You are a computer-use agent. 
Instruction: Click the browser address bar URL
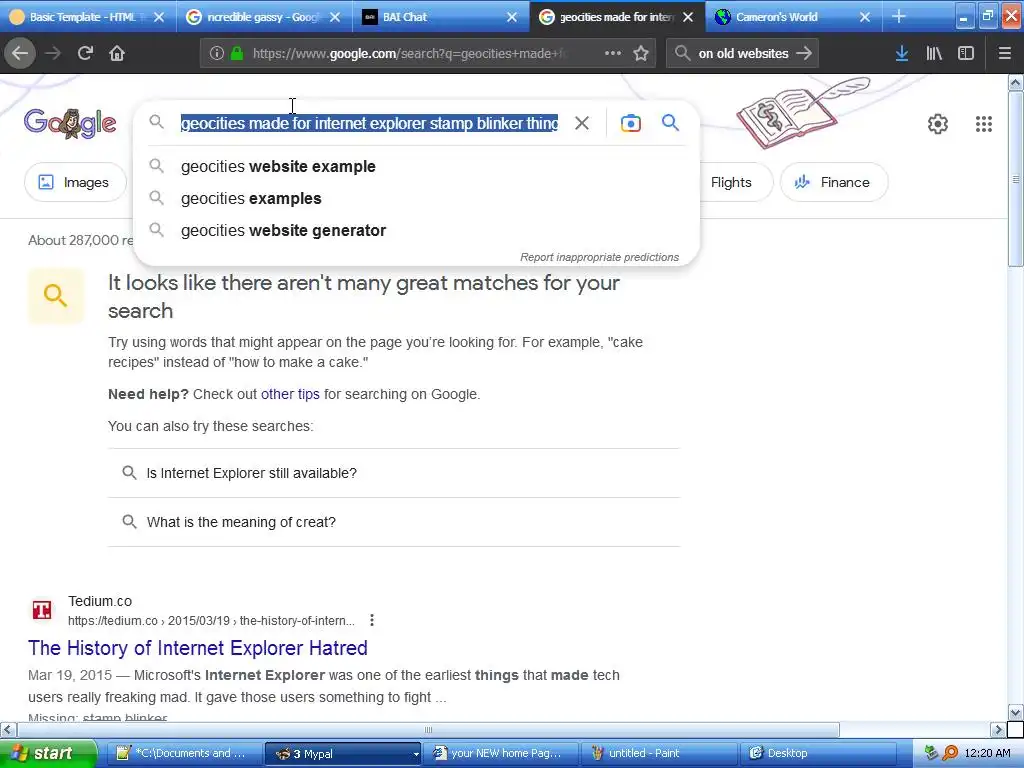(x=410, y=54)
